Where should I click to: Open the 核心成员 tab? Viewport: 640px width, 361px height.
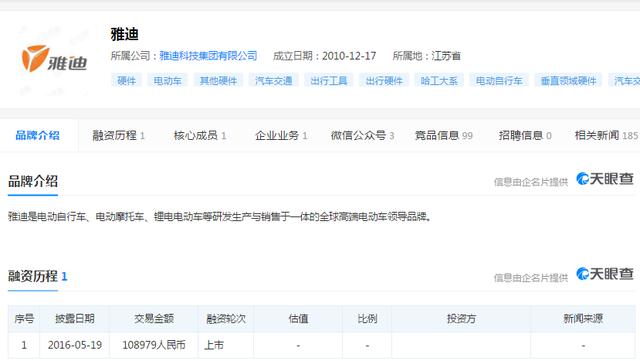(200, 135)
